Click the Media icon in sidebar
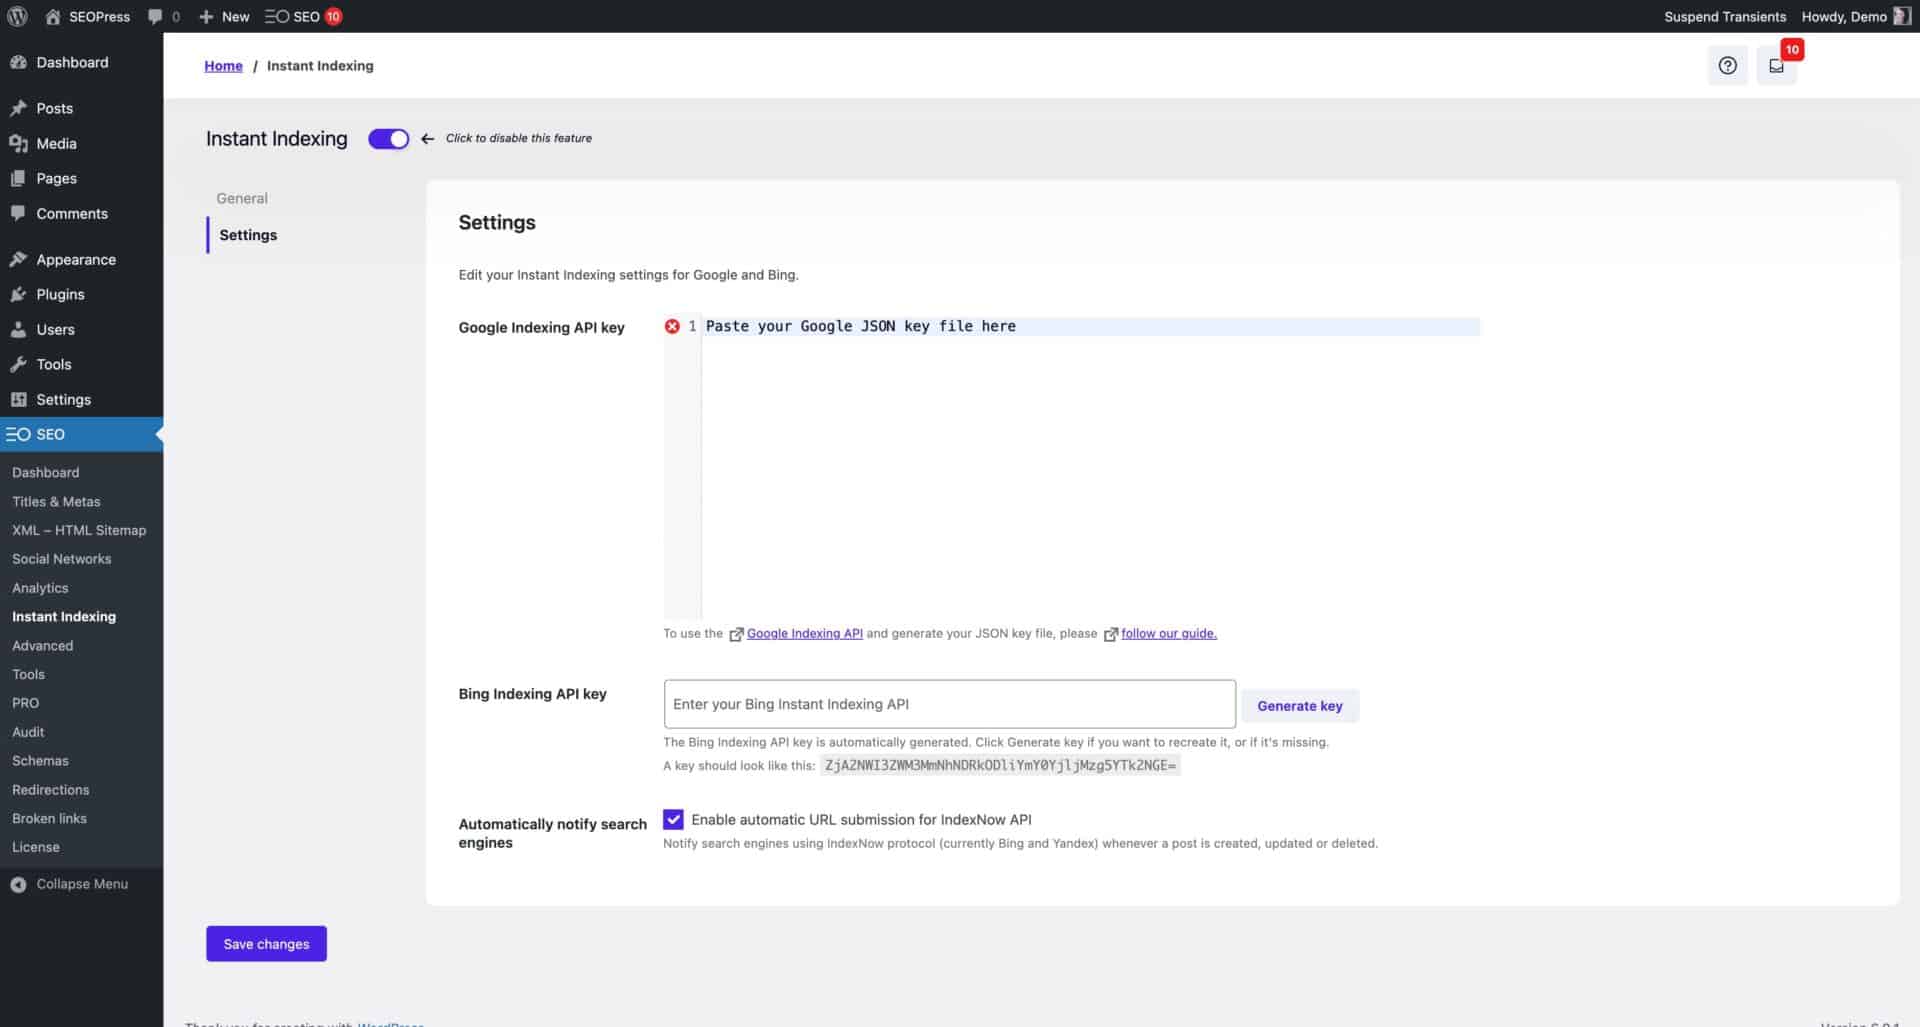 click(x=18, y=143)
